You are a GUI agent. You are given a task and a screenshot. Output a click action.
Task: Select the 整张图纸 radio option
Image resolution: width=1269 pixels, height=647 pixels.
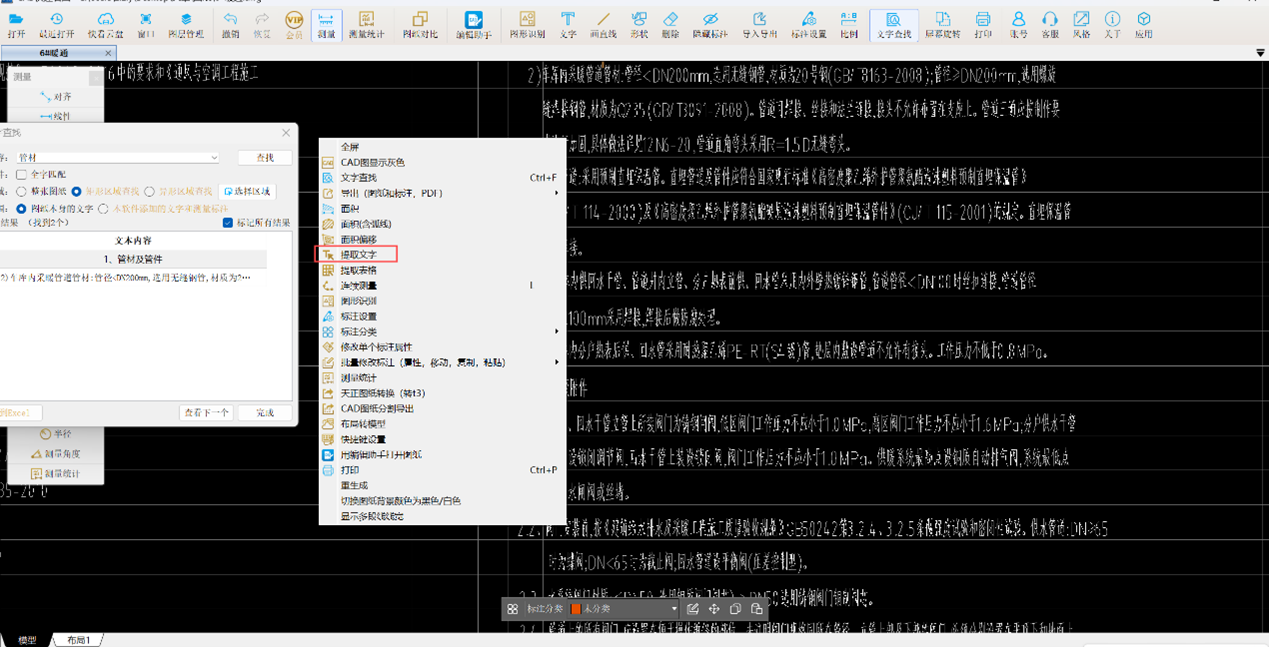pyautogui.click(x=22, y=191)
